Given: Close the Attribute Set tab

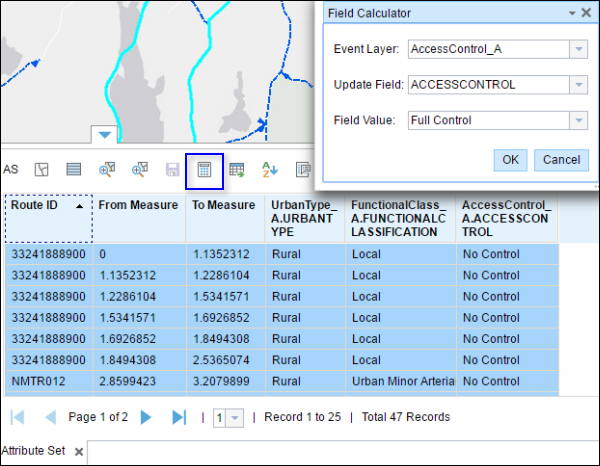Looking at the screenshot, I should pos(79,452).
